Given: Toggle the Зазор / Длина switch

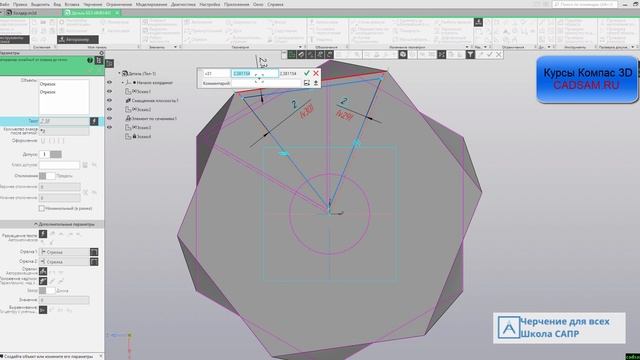Looking at the screenshot, I should (x=47, y=291).
